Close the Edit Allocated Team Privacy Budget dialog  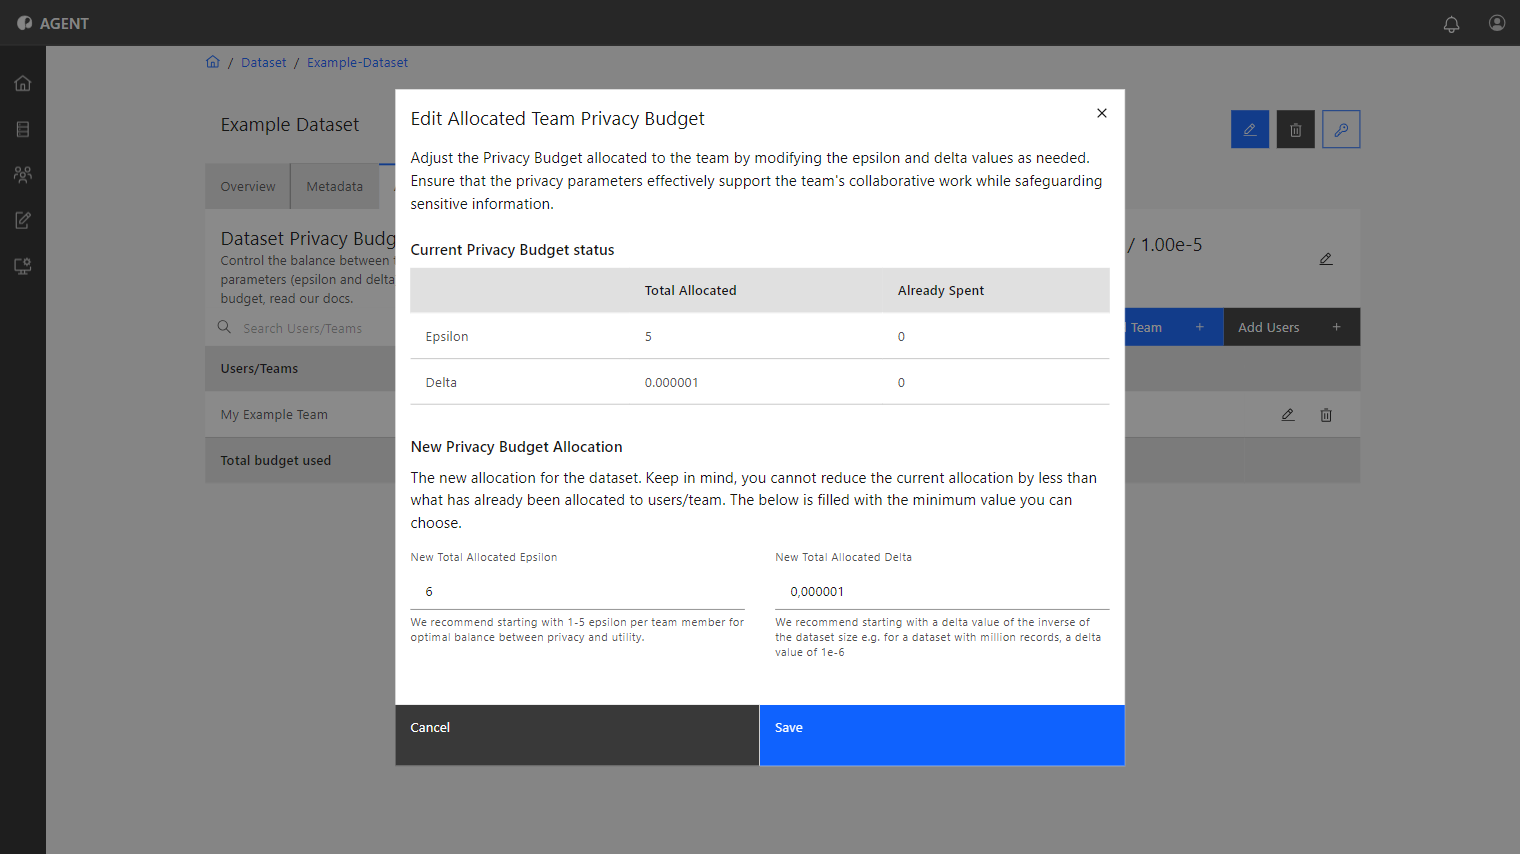click(1102, 113)
